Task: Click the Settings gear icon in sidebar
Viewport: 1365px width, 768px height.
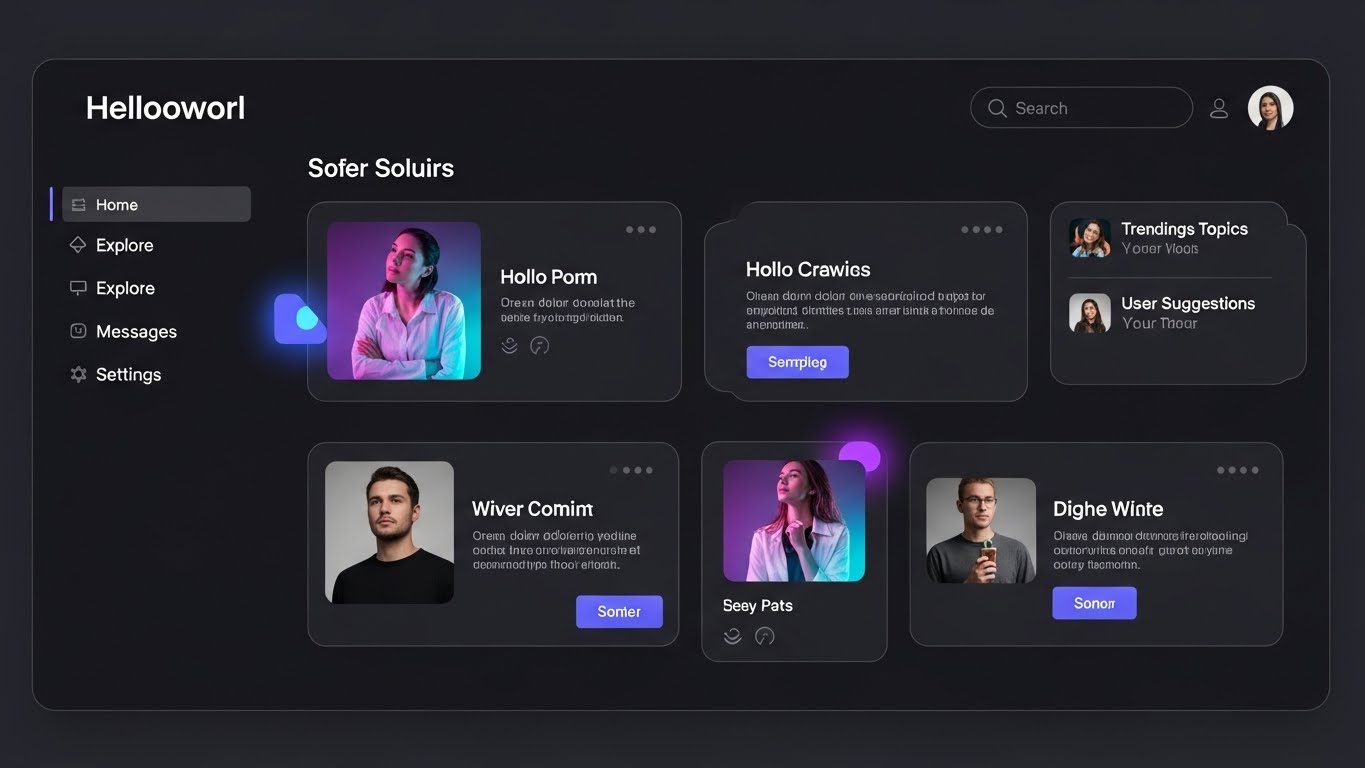Action: click(78, 374)
